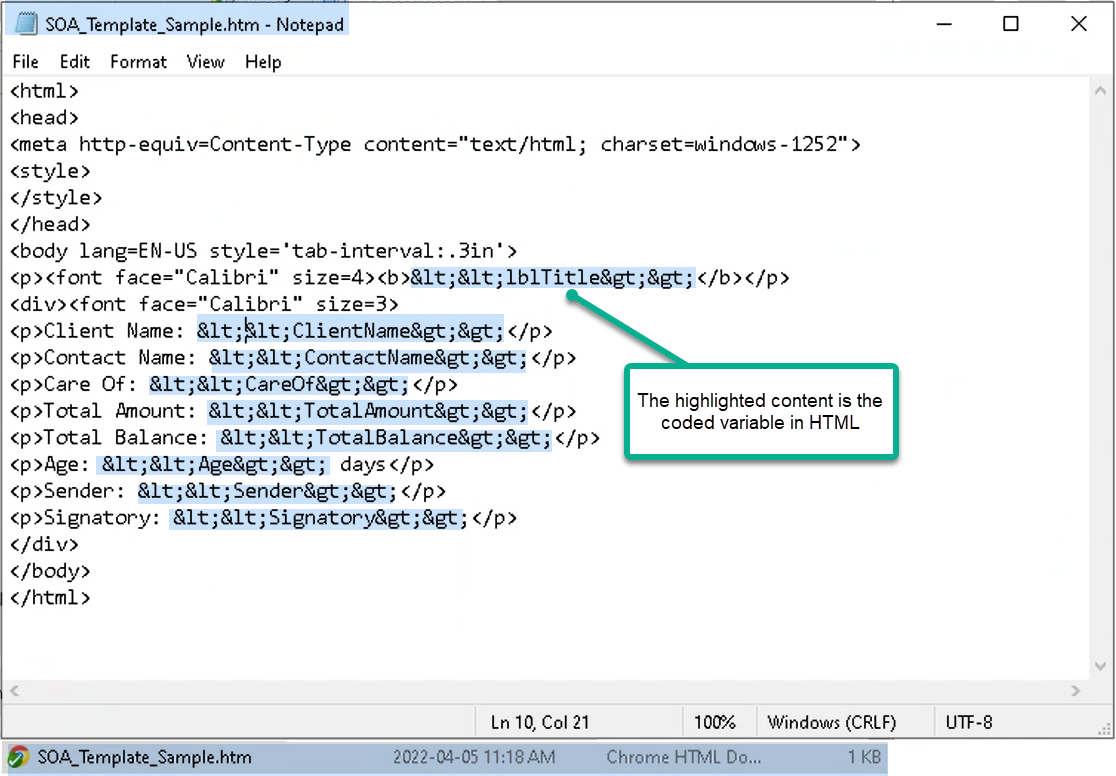
Task: Click the 100% zoom status entry
Action: coord(715,723)
